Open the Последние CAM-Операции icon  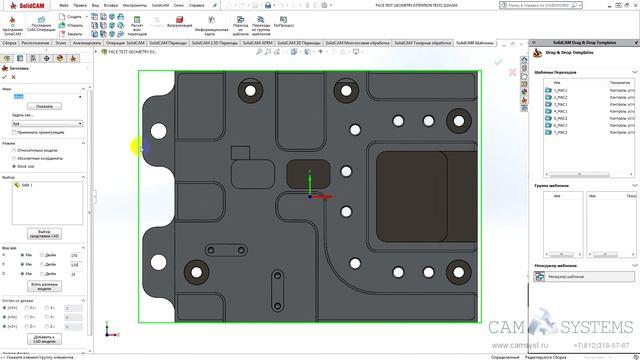(41, 20)
